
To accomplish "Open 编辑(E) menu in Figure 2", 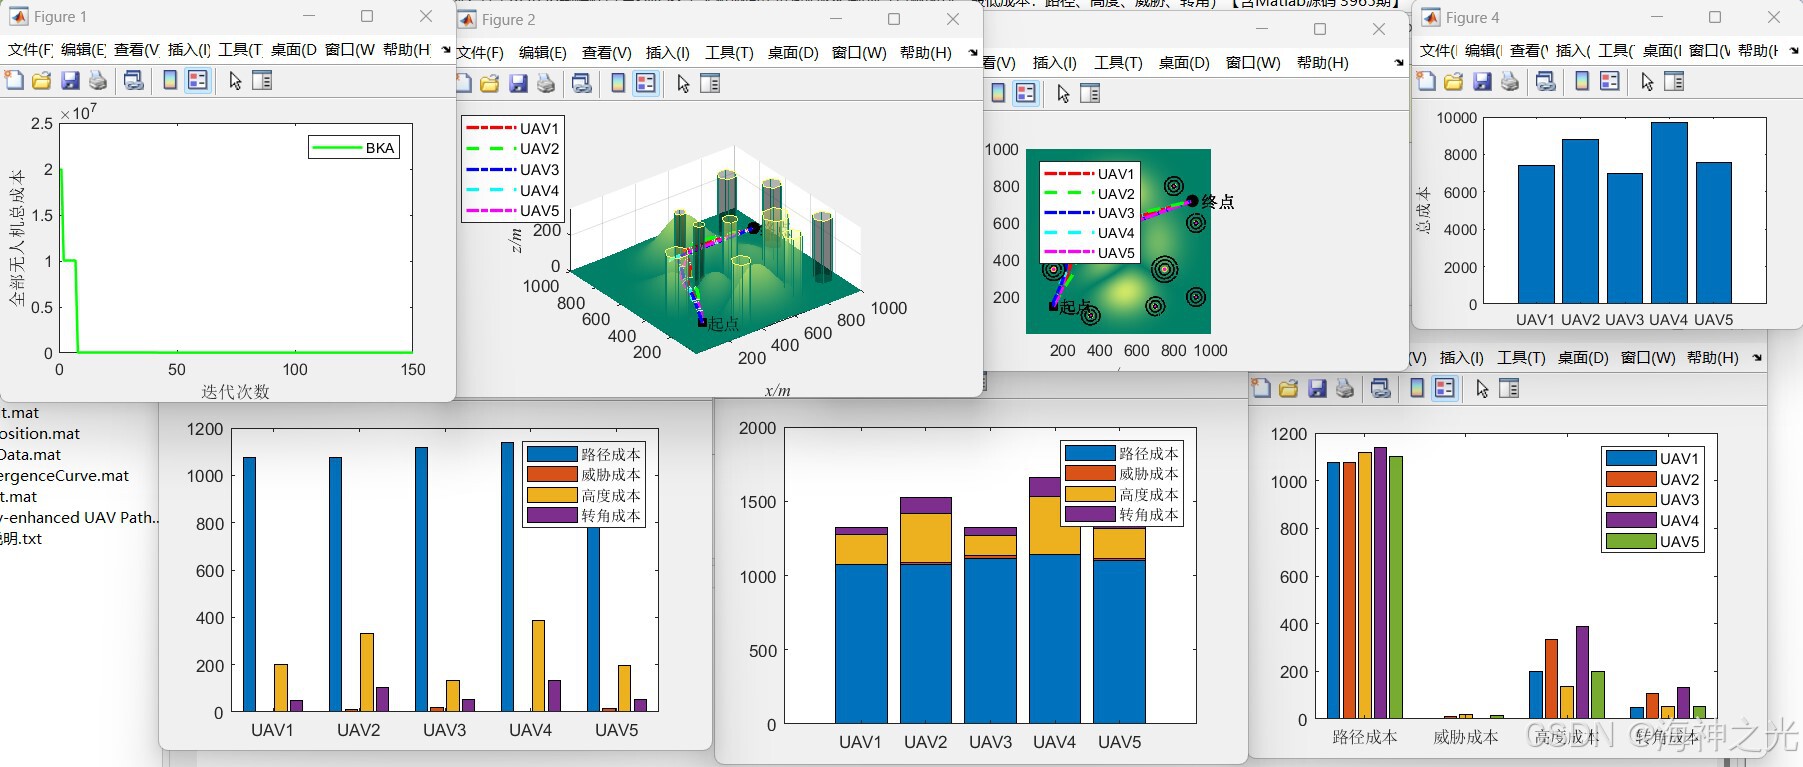I will (x=542, y=52).
